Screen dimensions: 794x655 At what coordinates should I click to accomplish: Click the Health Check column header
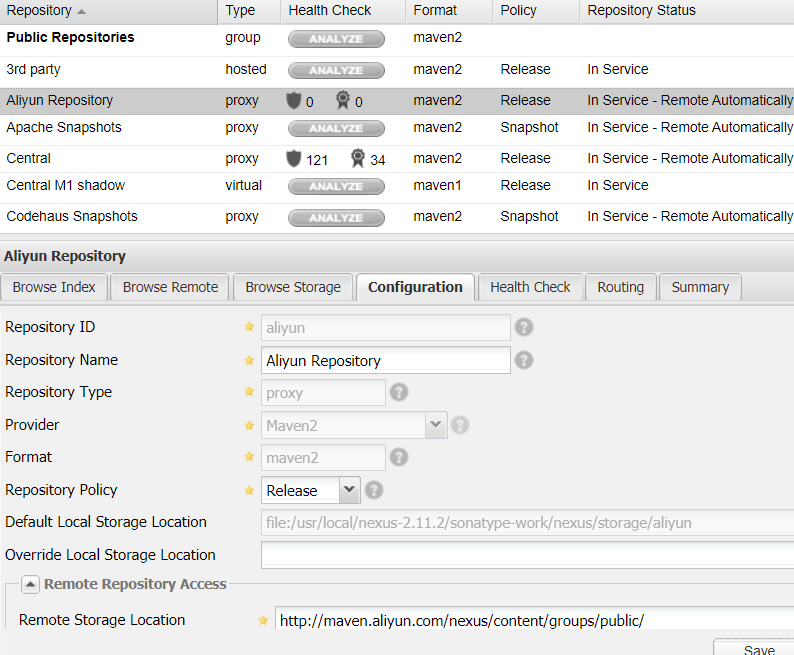[x=343, y=11]
